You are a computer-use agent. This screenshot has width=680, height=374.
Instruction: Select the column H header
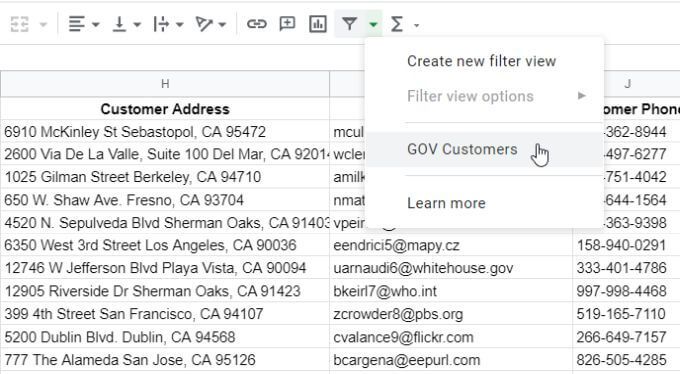point(165,84)
